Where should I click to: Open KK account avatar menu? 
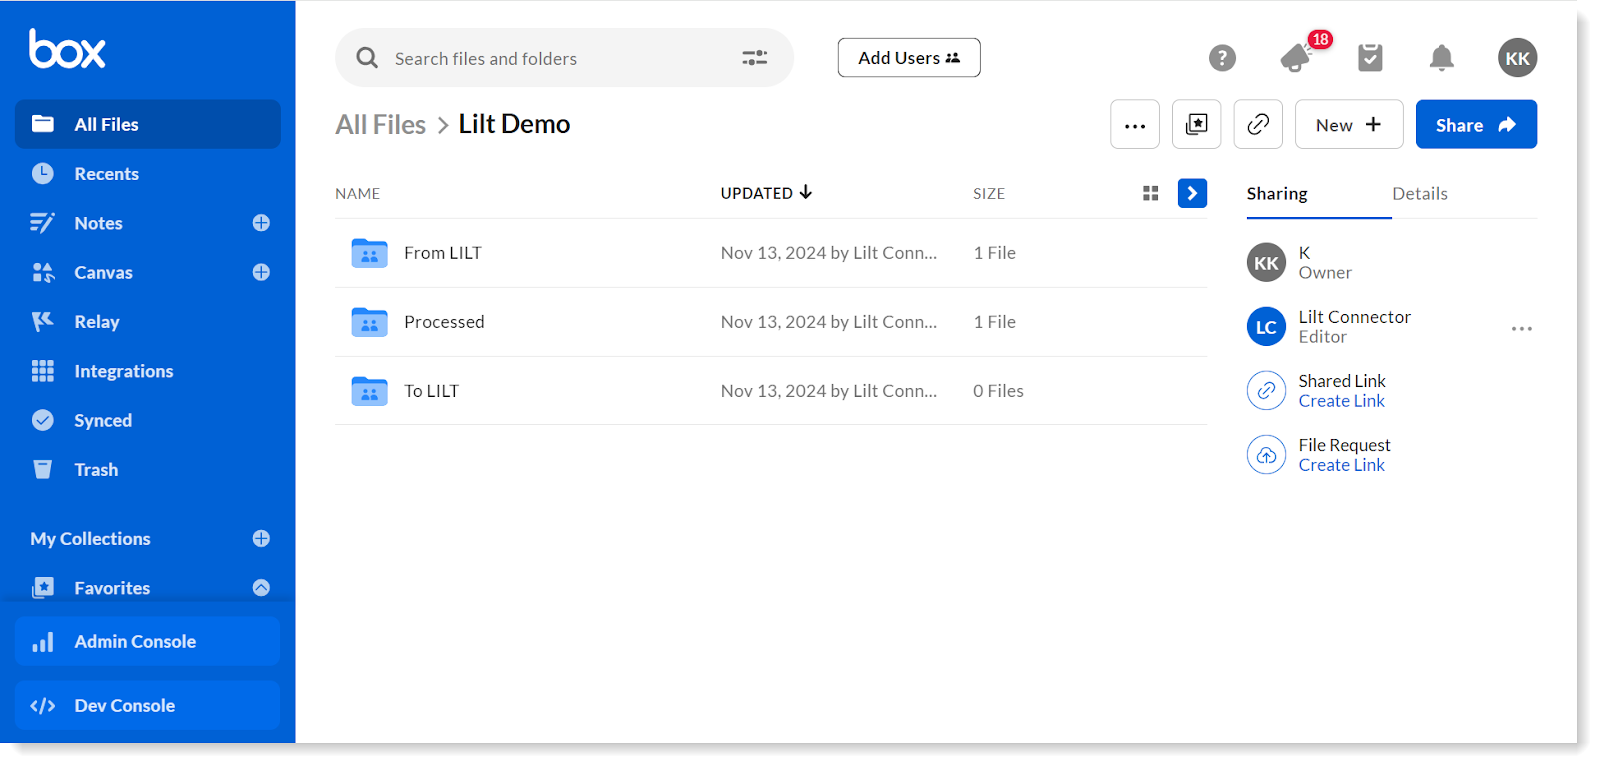(x=1517, y=58)
